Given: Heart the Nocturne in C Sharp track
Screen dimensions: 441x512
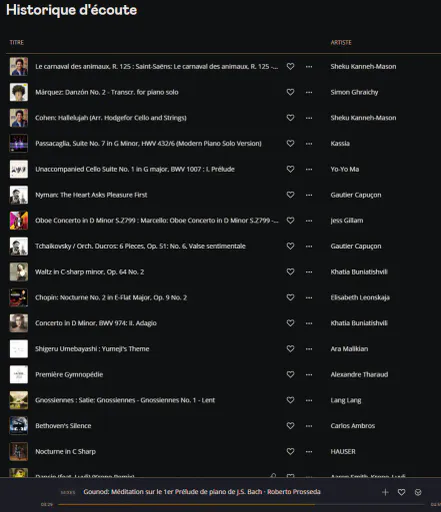Looking at the screenshot, I should pos(290,451).
